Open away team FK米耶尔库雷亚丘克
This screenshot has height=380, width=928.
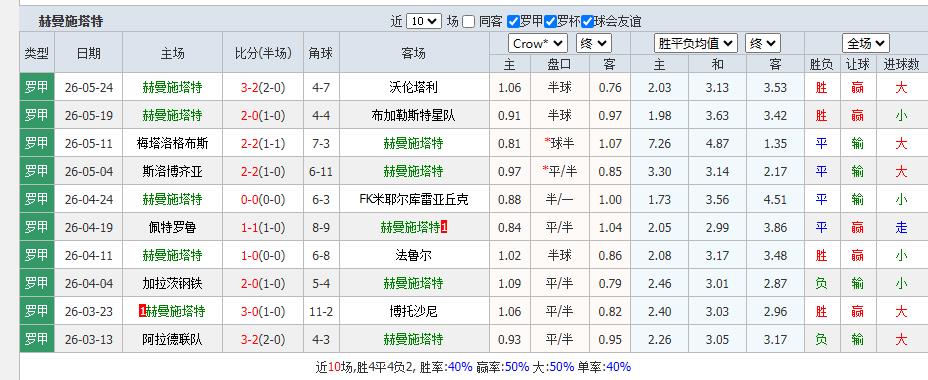[414, 199]
